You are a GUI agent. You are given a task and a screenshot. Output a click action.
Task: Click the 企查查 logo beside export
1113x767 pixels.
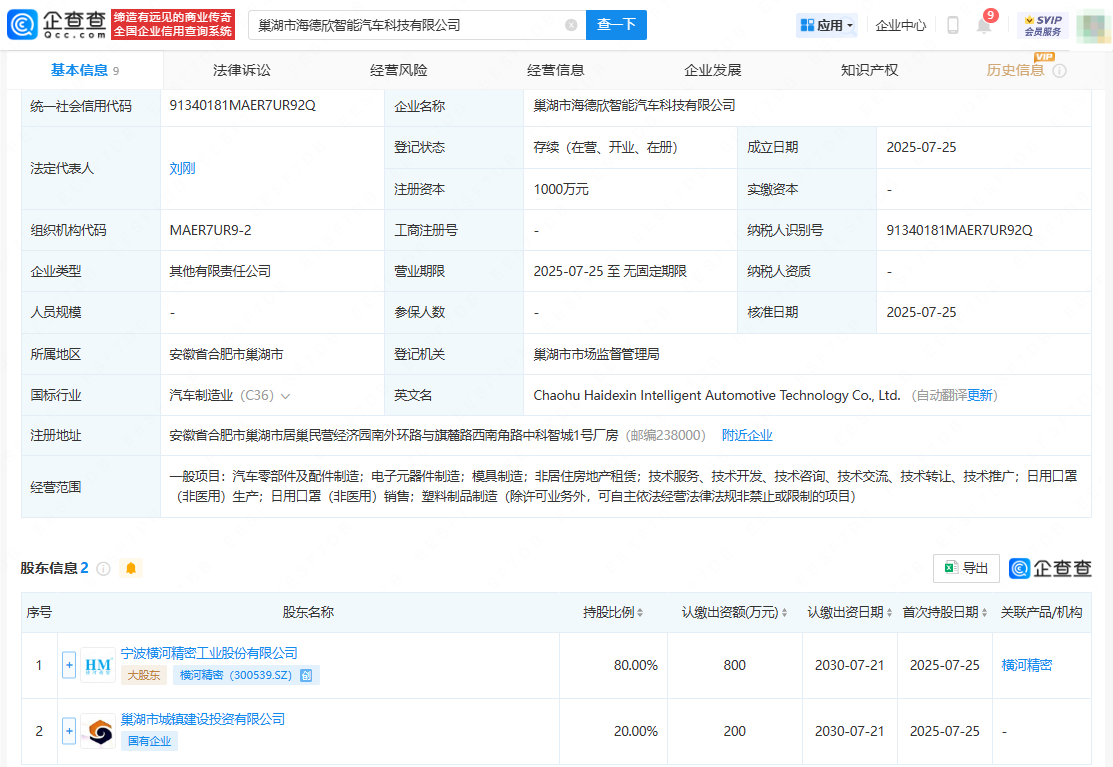pyautogui.click(x=1050, y=568)
